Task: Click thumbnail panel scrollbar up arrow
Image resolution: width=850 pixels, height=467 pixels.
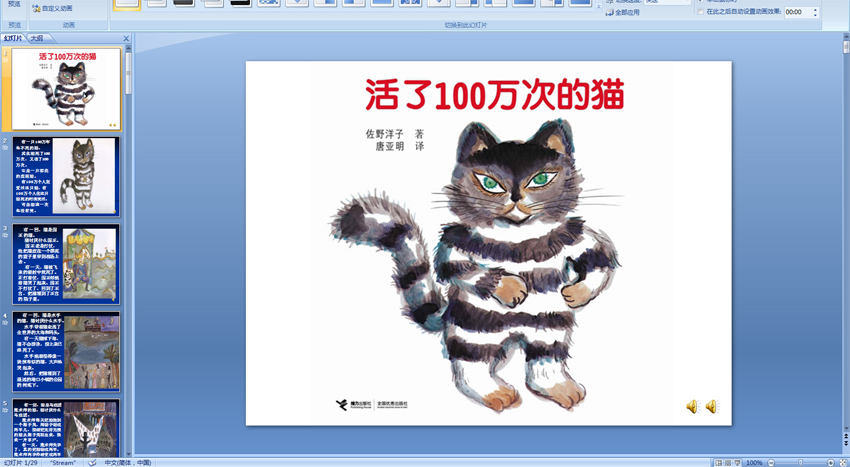Action: click(128, 48)
